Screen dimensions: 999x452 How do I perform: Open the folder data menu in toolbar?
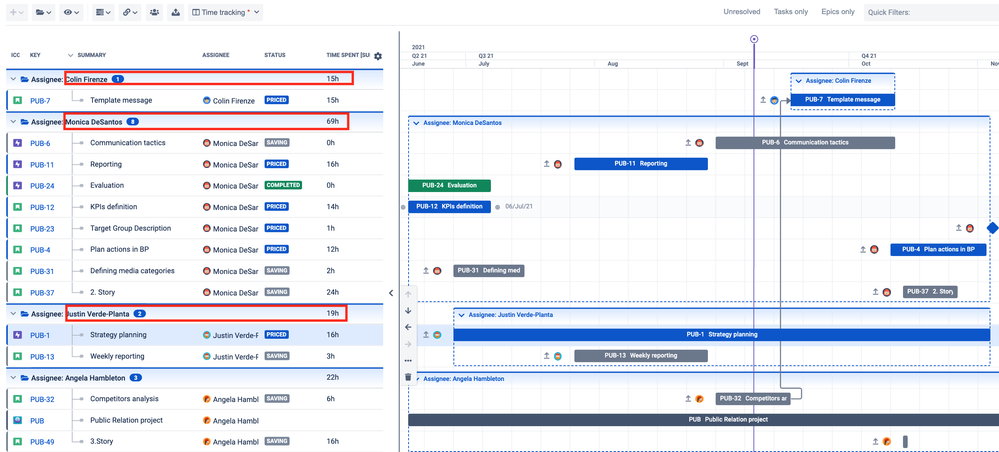pos(43,12)
